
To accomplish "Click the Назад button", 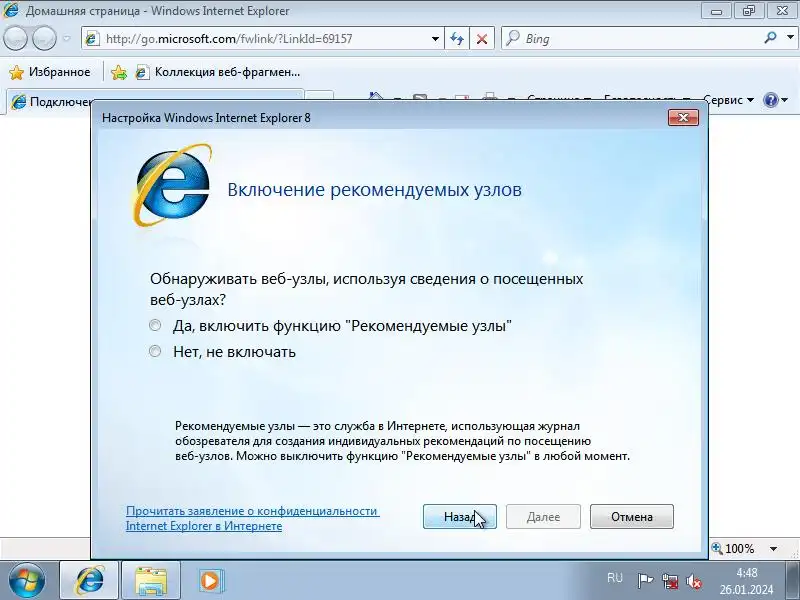I will pos(460,517).
